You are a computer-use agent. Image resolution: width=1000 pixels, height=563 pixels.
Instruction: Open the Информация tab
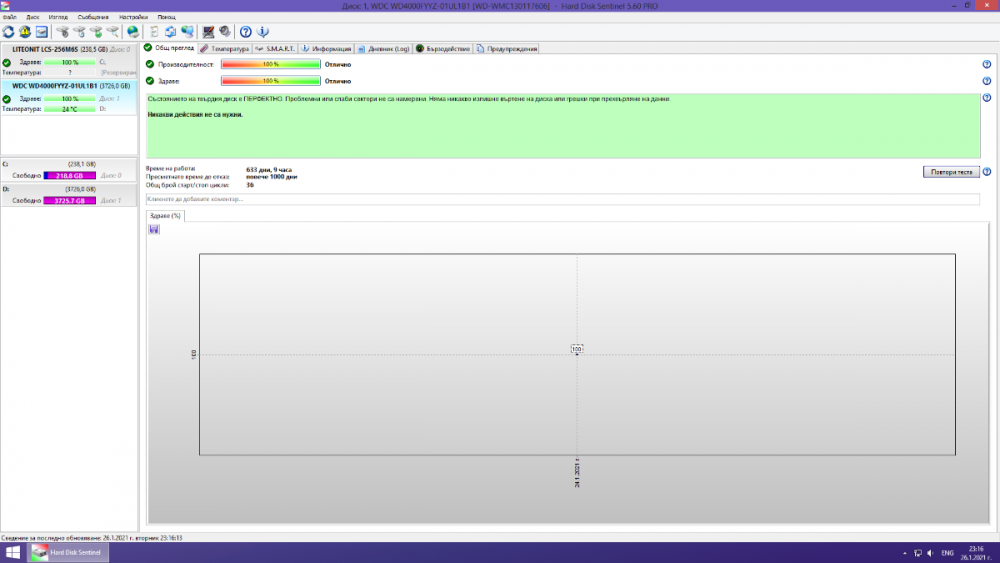click(x=326, y=48)
